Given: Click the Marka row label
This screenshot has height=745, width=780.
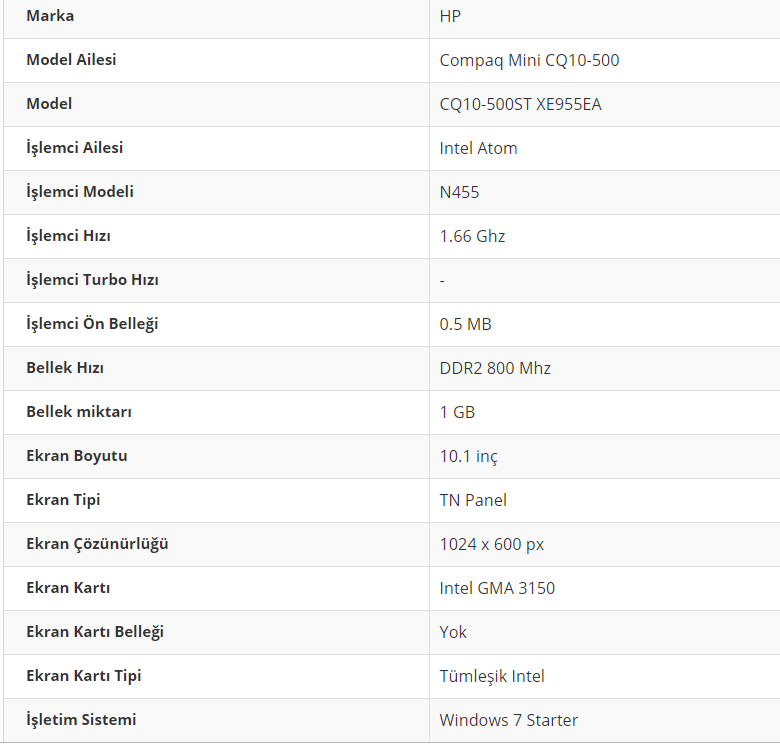Looking at the screenshot, I should pyautogui.click(x=50, y=16).
